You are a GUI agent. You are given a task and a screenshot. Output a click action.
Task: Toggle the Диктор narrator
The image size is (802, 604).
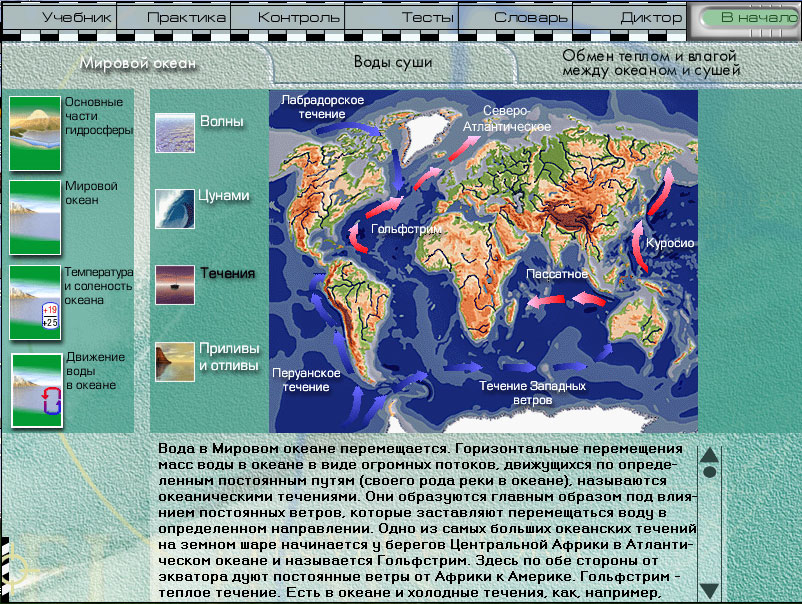629,17
